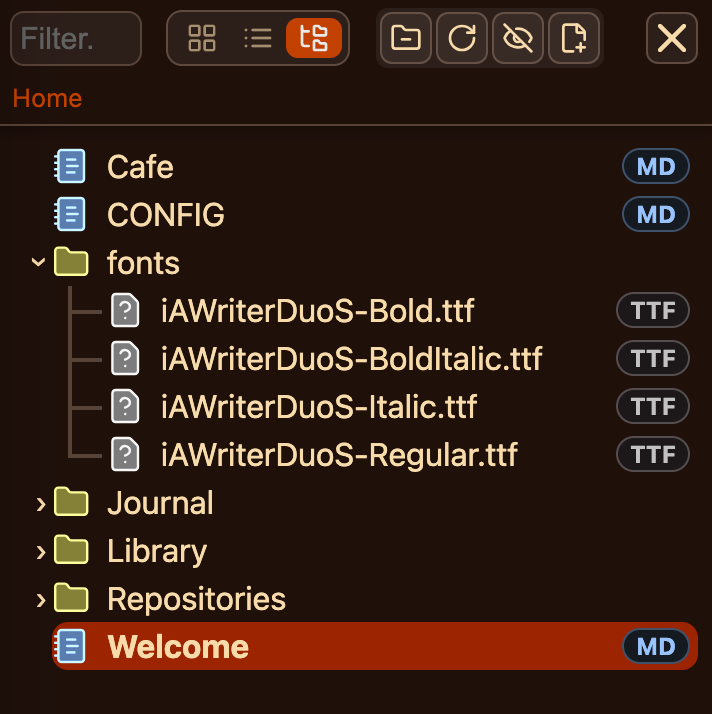Collapse the fonts folder chevron
This screenshot has height=714, width=712.
tap(39, 263)
